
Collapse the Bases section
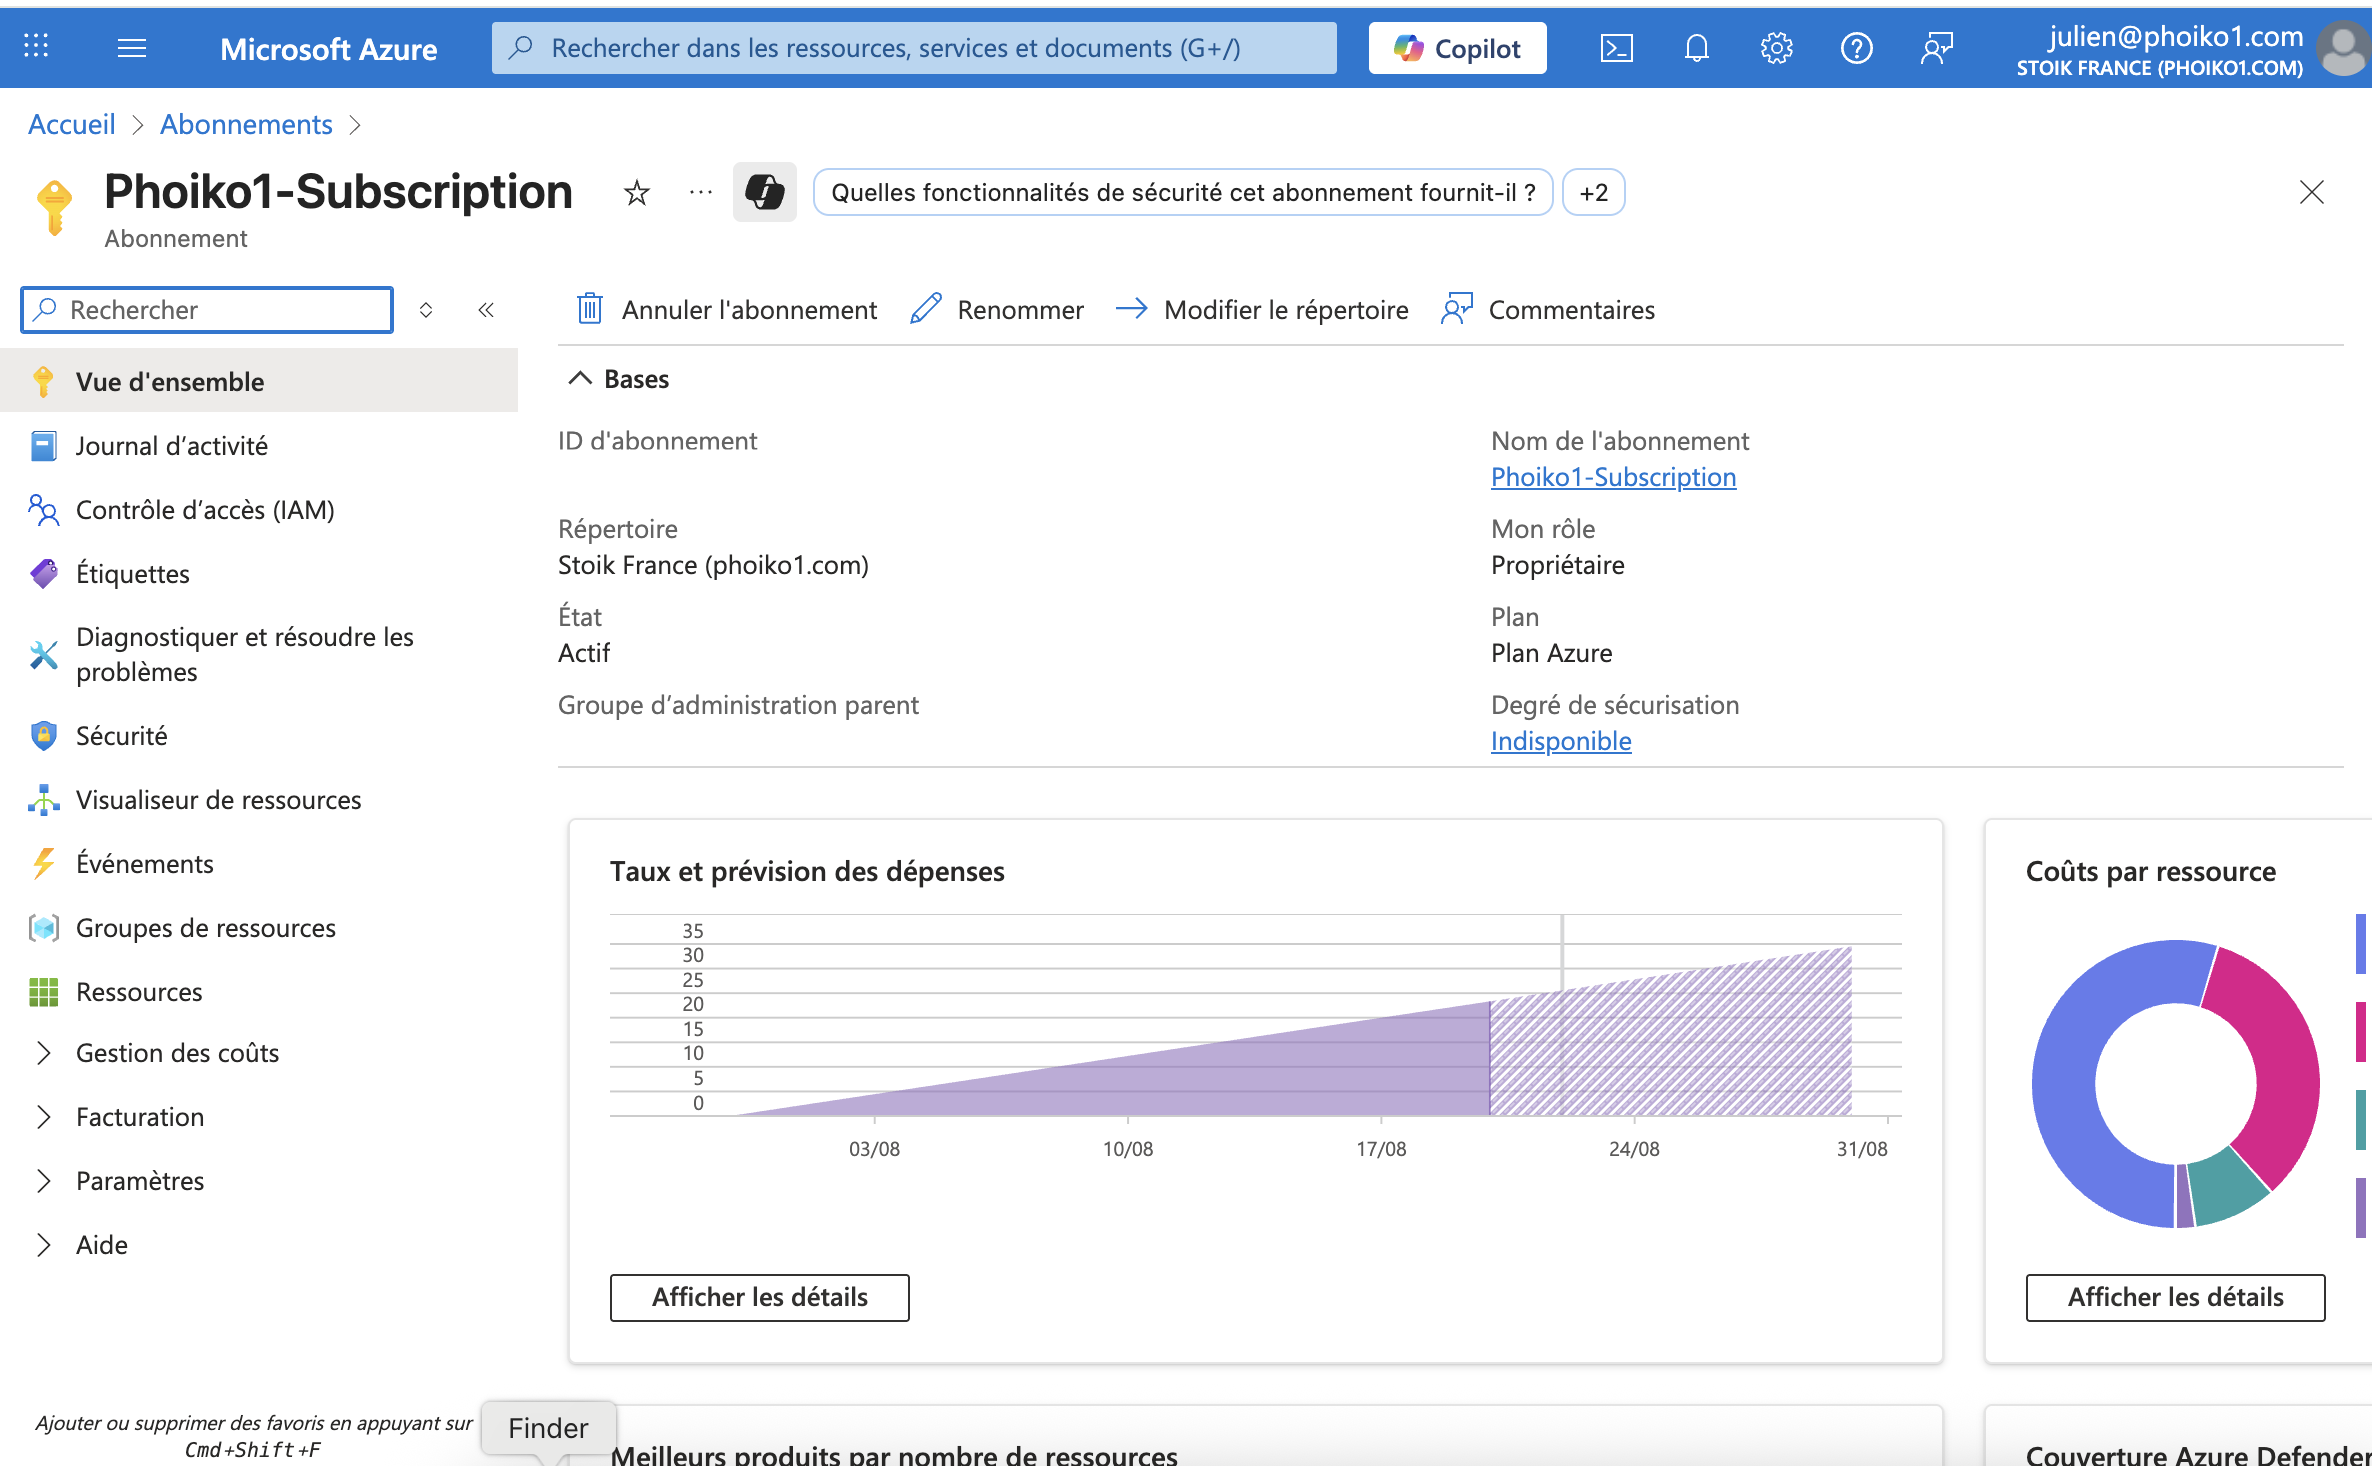(580, 379)
